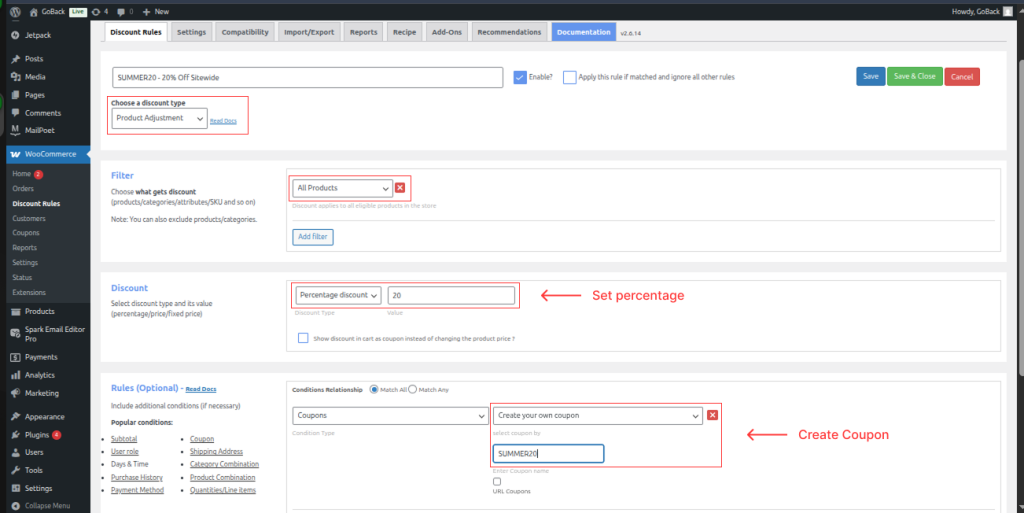Open the Recommendations tab

point(509,32)
